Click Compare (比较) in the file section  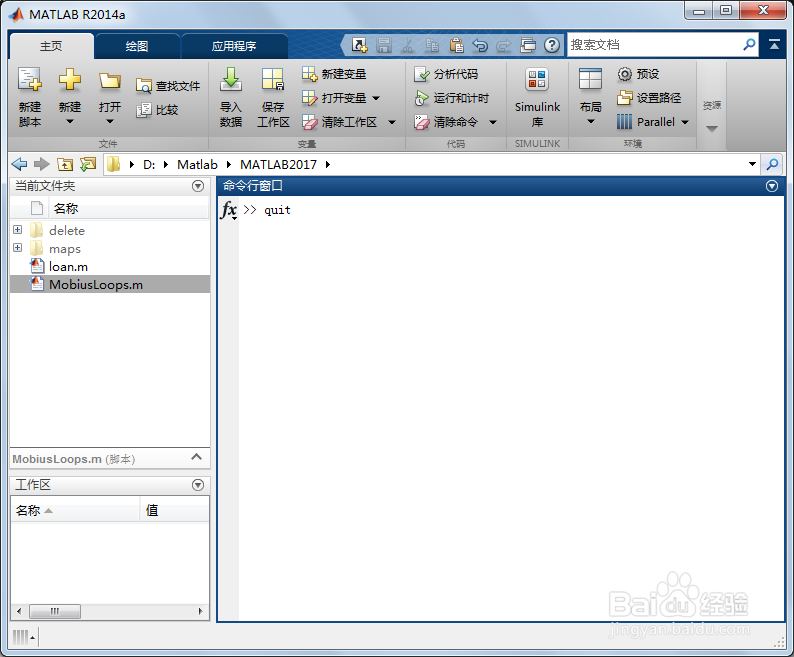[157, 110]
